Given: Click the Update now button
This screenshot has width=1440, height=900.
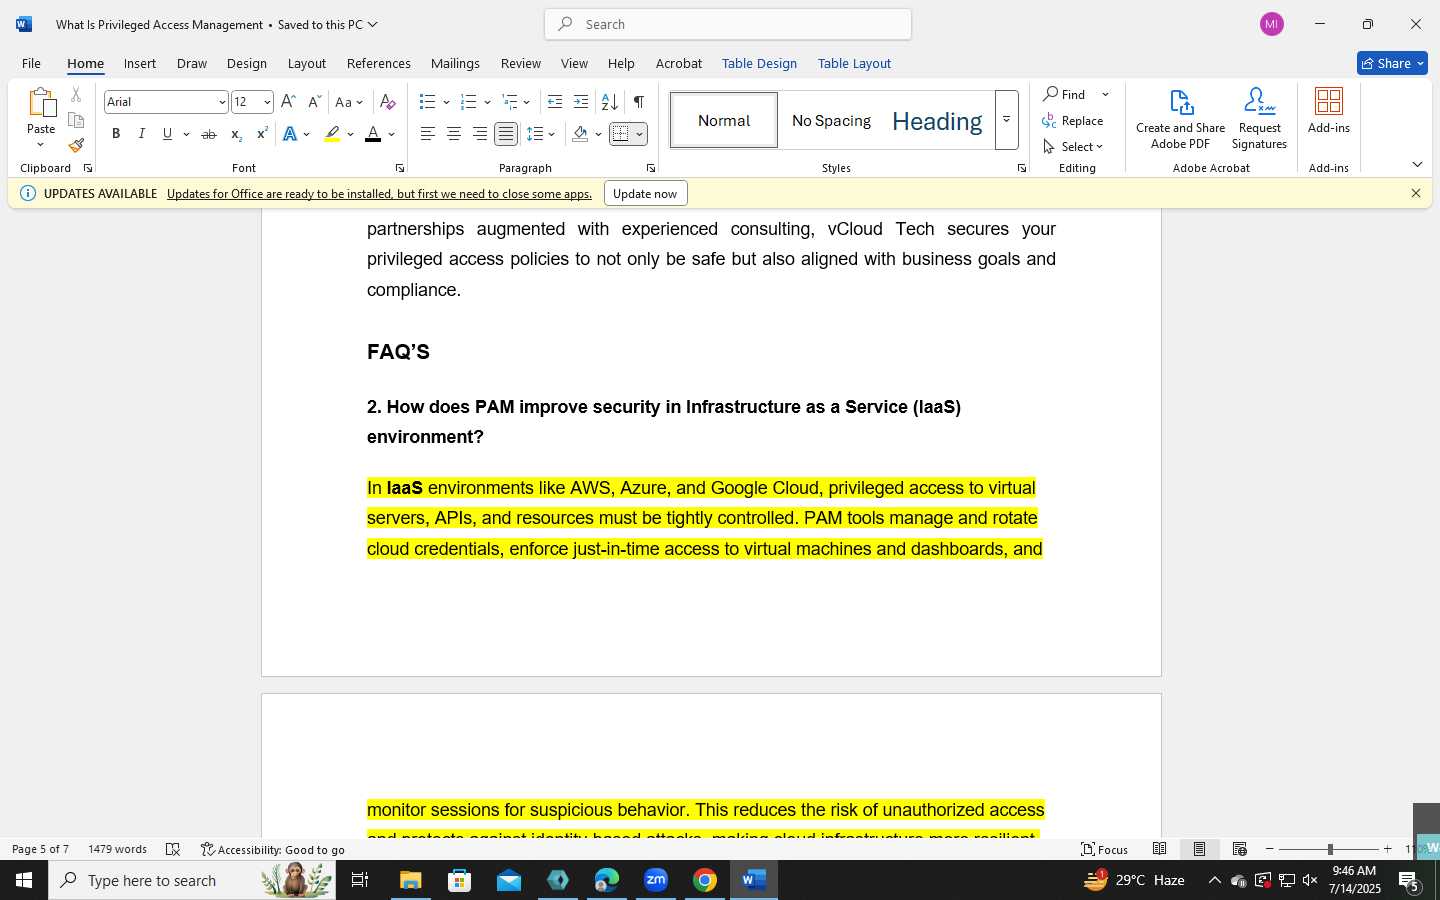Looking at the screenshot, I should (x=645, y=193).
